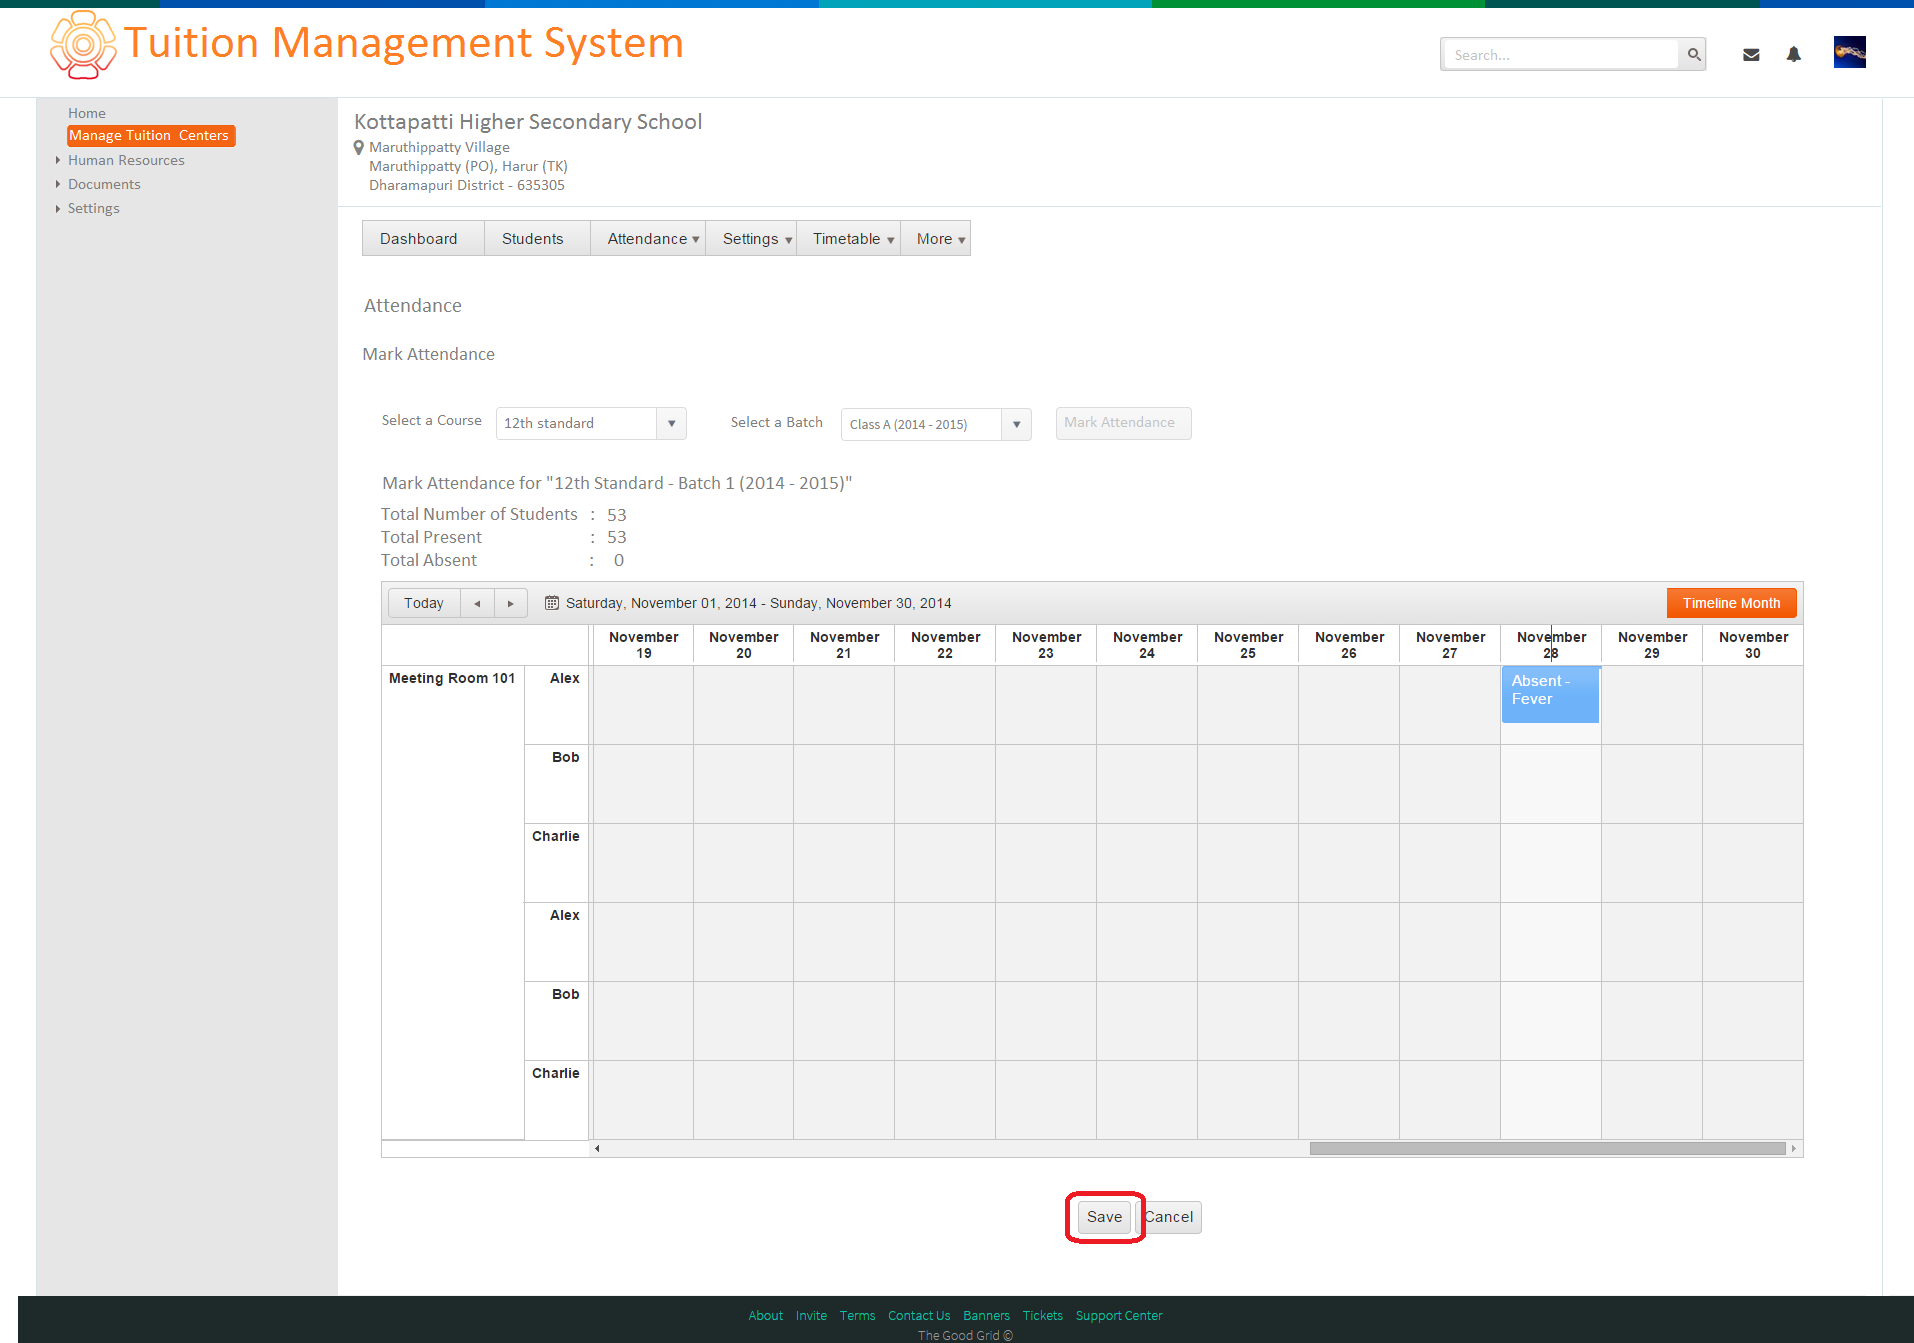Click the Tuition Management System logo
This screenshot has width=1914, height=1343.
(83, 44)
